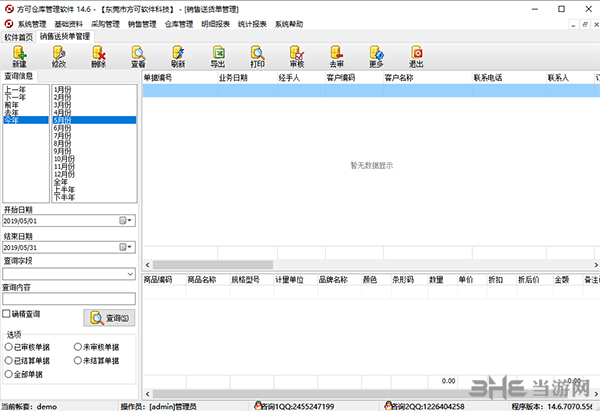Screen dimensions: 600x411
Task: Click the 开始日期 date field
Action: click(x=69, y=220)
